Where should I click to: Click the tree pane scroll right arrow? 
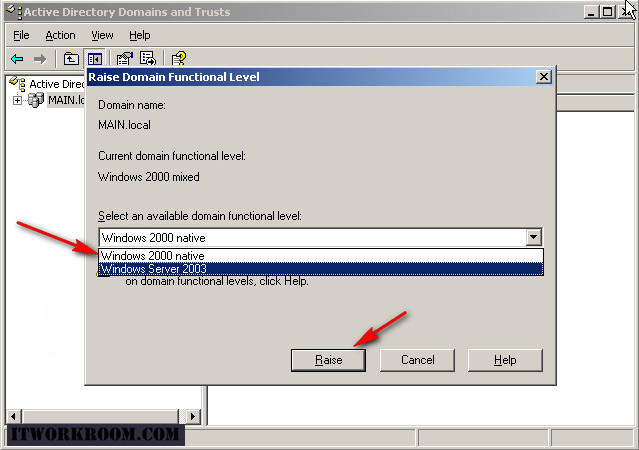click(193, 417)
